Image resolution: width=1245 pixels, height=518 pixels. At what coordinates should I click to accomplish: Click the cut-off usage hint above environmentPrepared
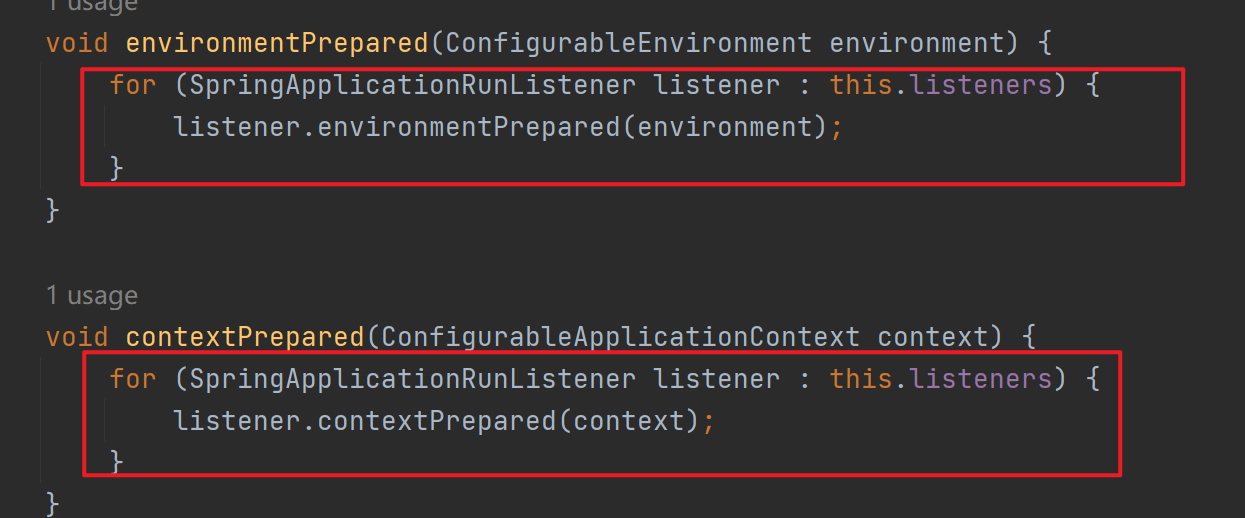[x=92, y=5]
